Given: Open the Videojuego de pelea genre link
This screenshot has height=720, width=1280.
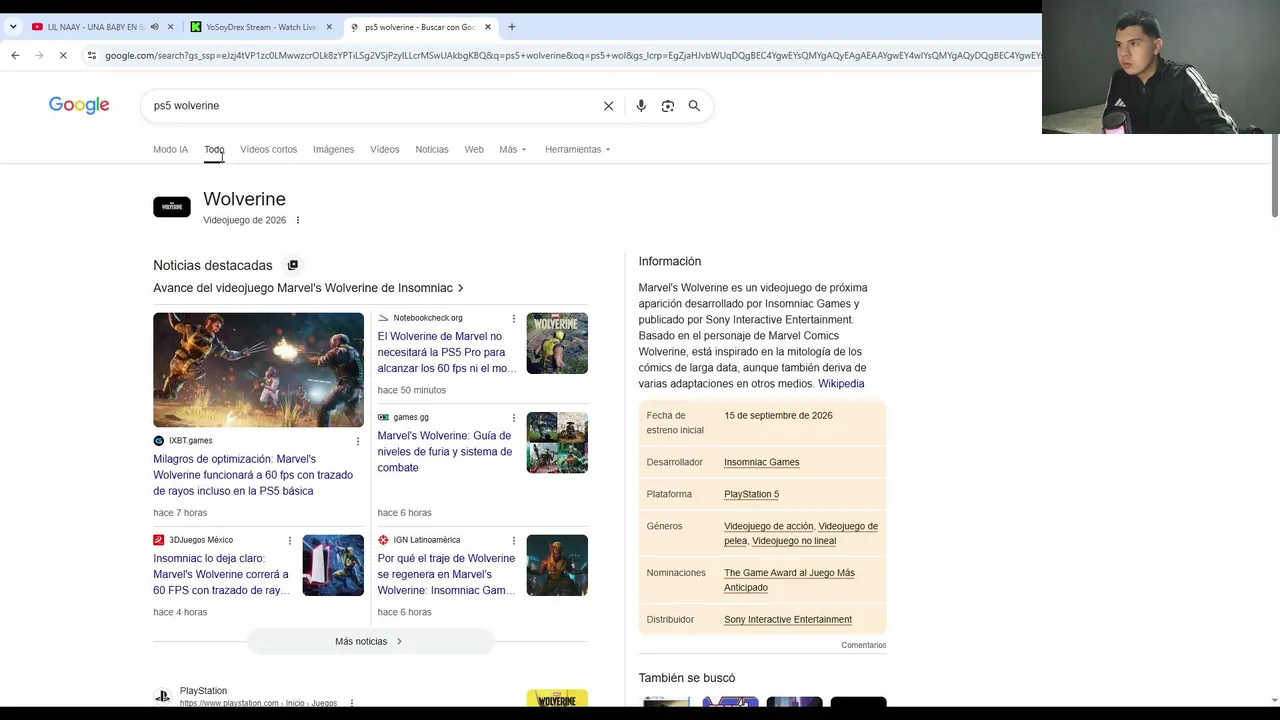Looking at the screenshot, I should [801, 533].
